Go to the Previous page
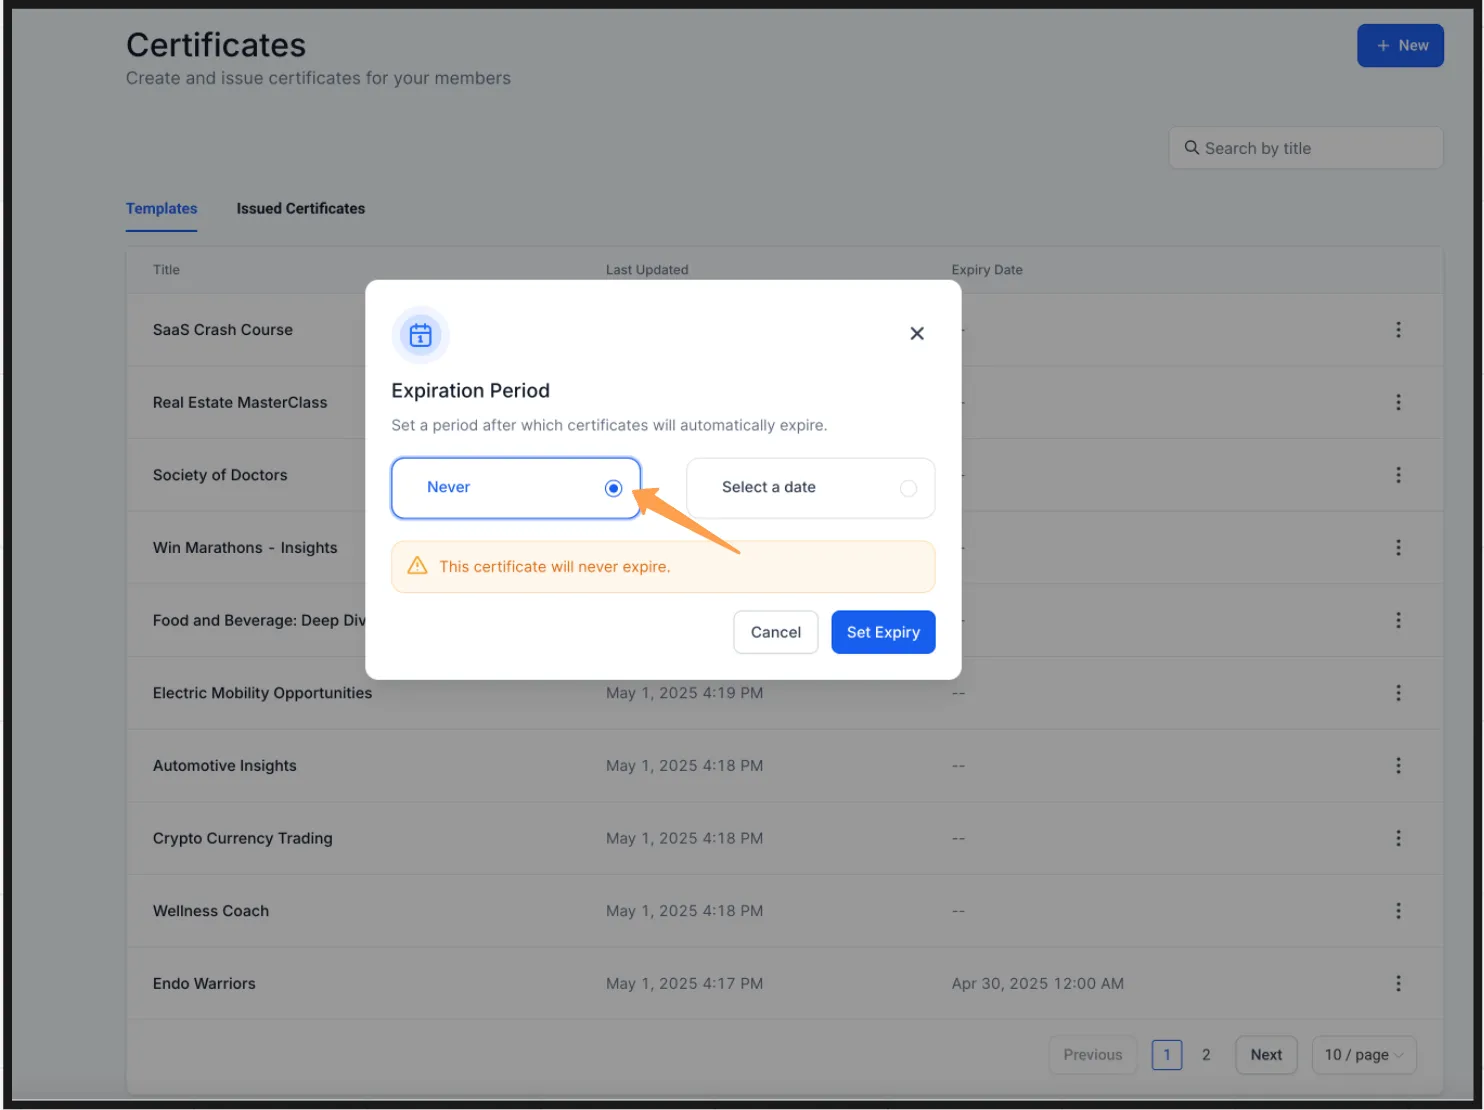 pyautogui.click(x=1093, y=1055)
